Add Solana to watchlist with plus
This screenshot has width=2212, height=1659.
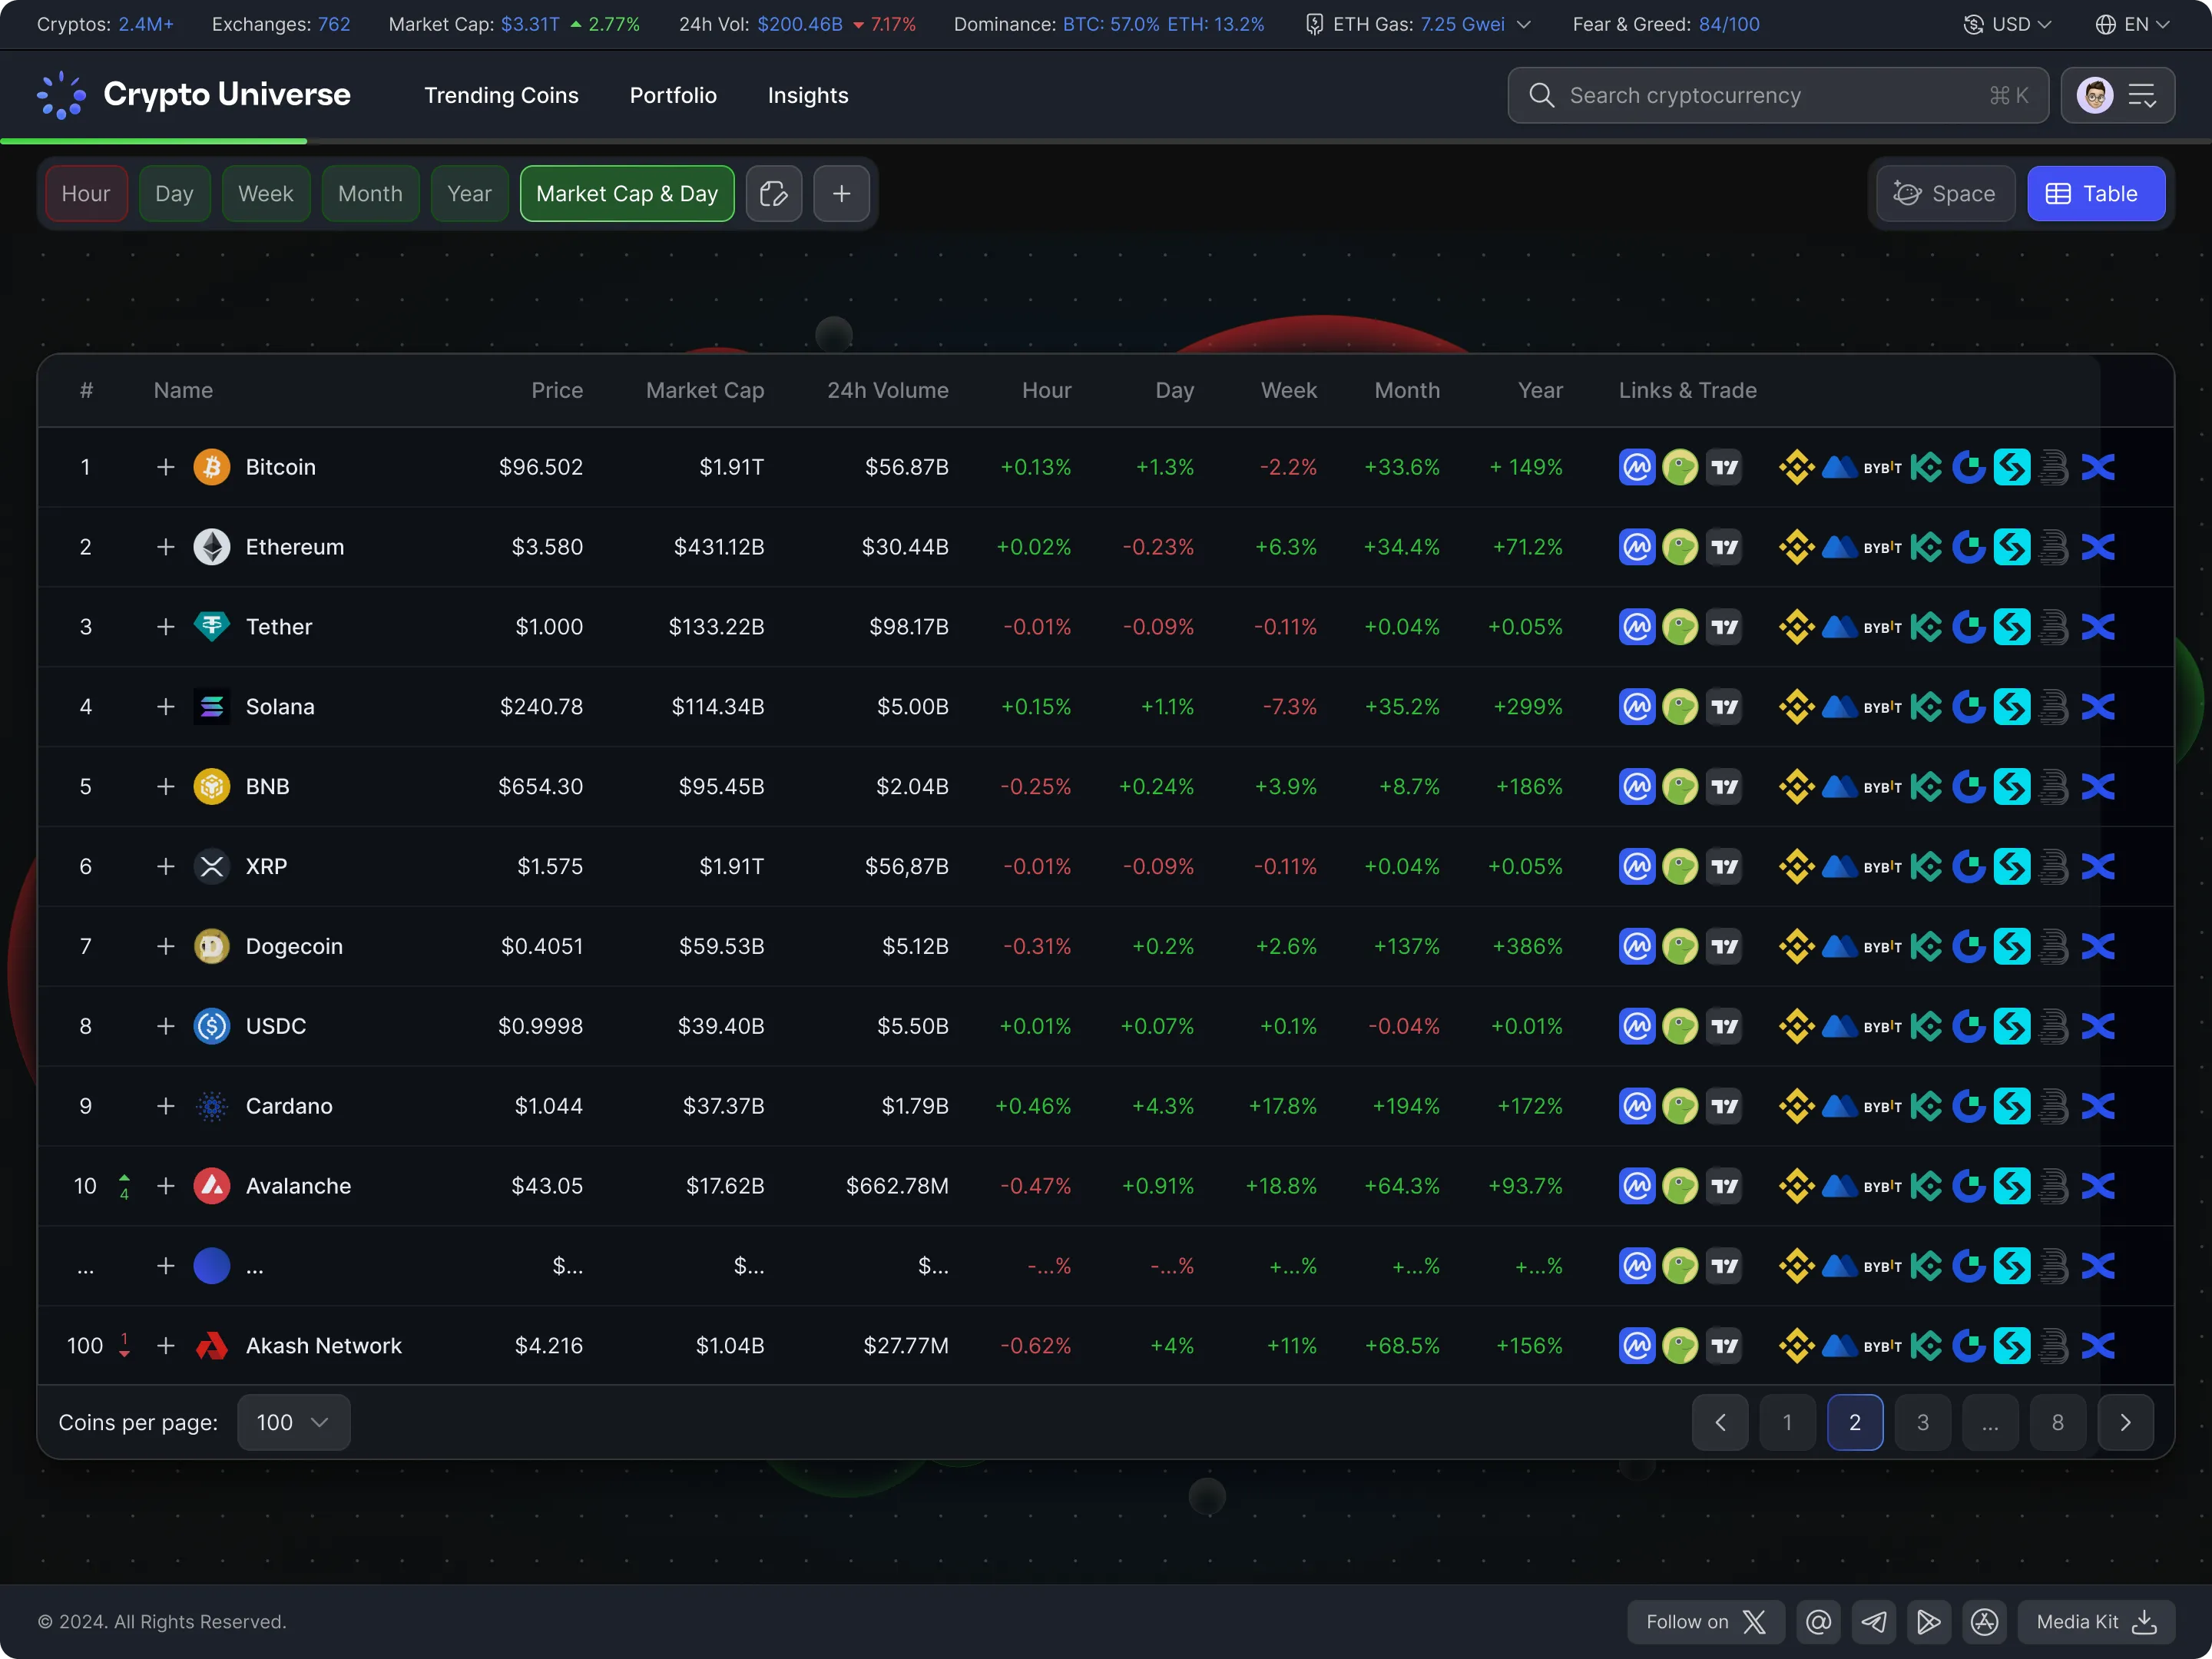click(166, 707)
